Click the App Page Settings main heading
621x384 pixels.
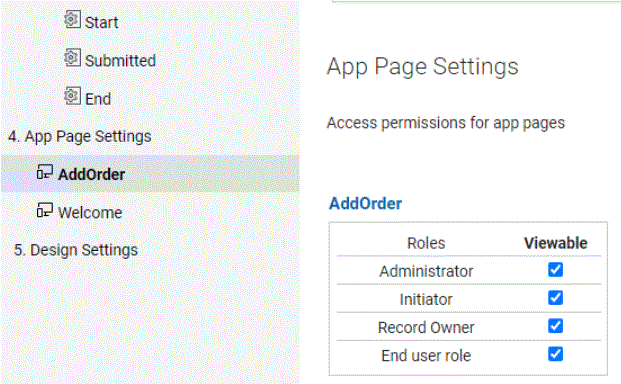tap(423, 67)
